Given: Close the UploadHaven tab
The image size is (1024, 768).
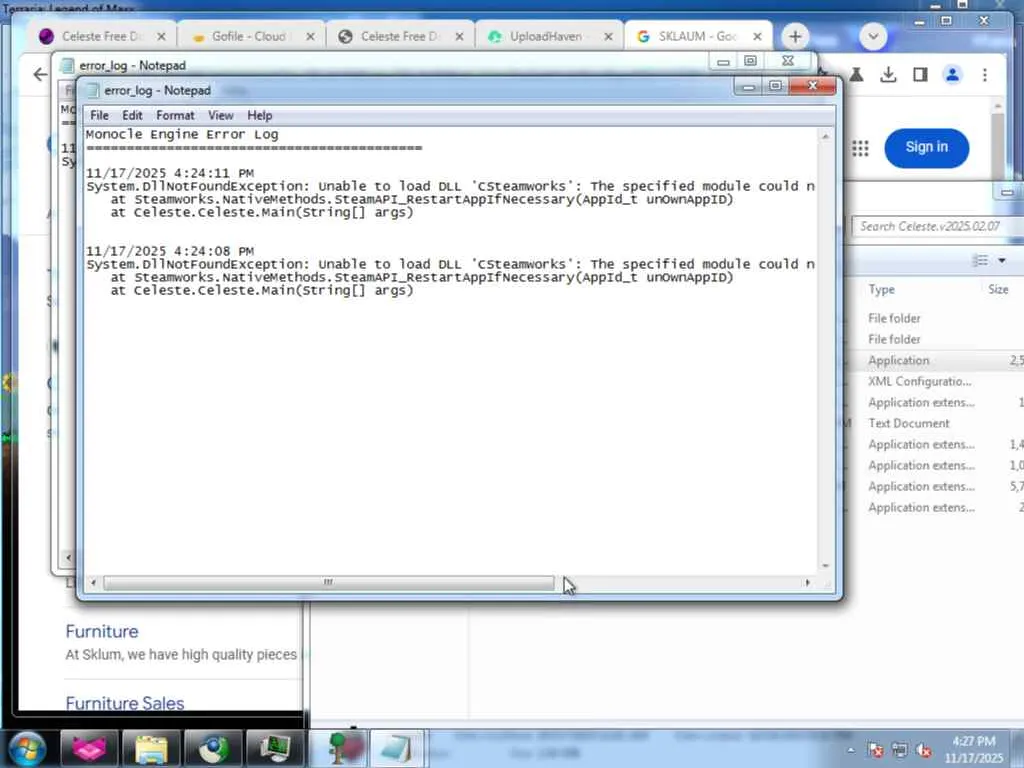Looking at the screenshot, I should 609,37.
